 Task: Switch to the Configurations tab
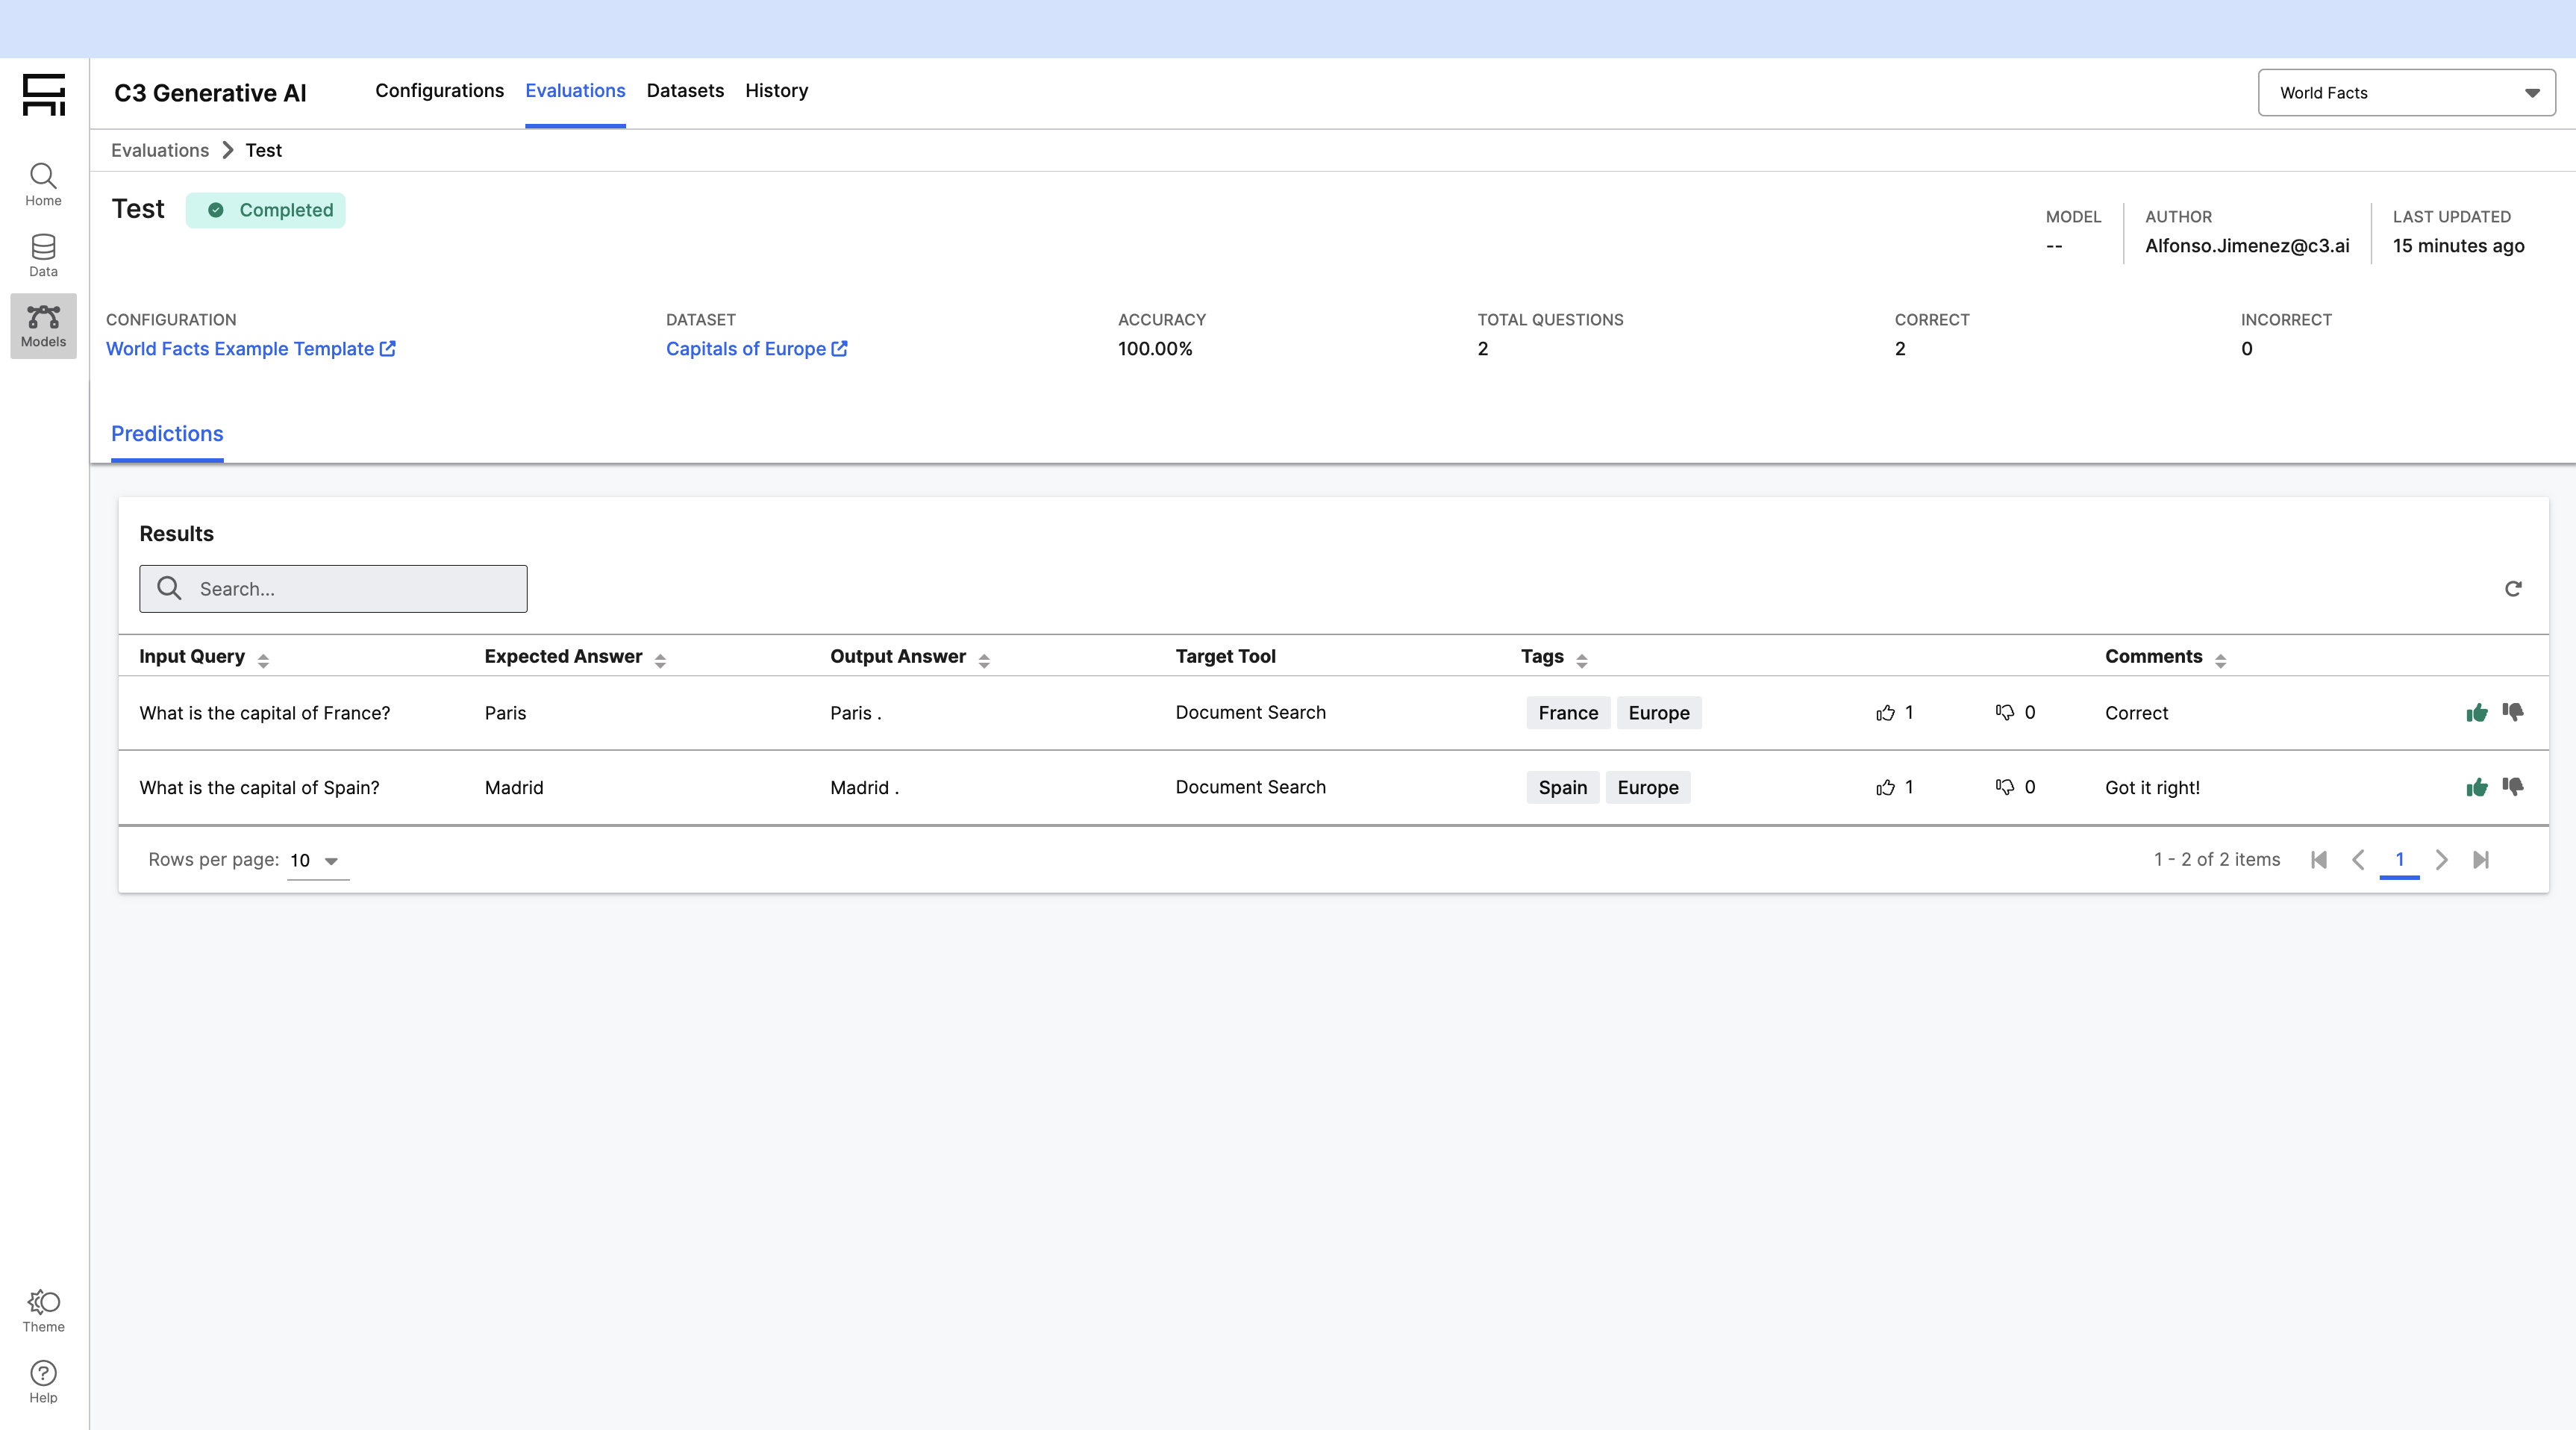439,91
